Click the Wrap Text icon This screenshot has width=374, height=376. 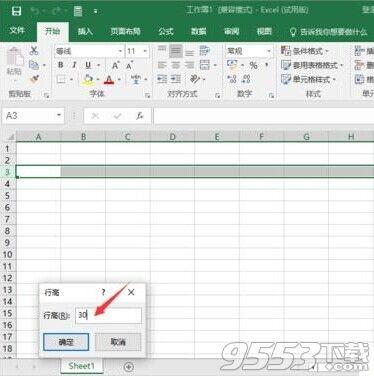coord(204,51)
